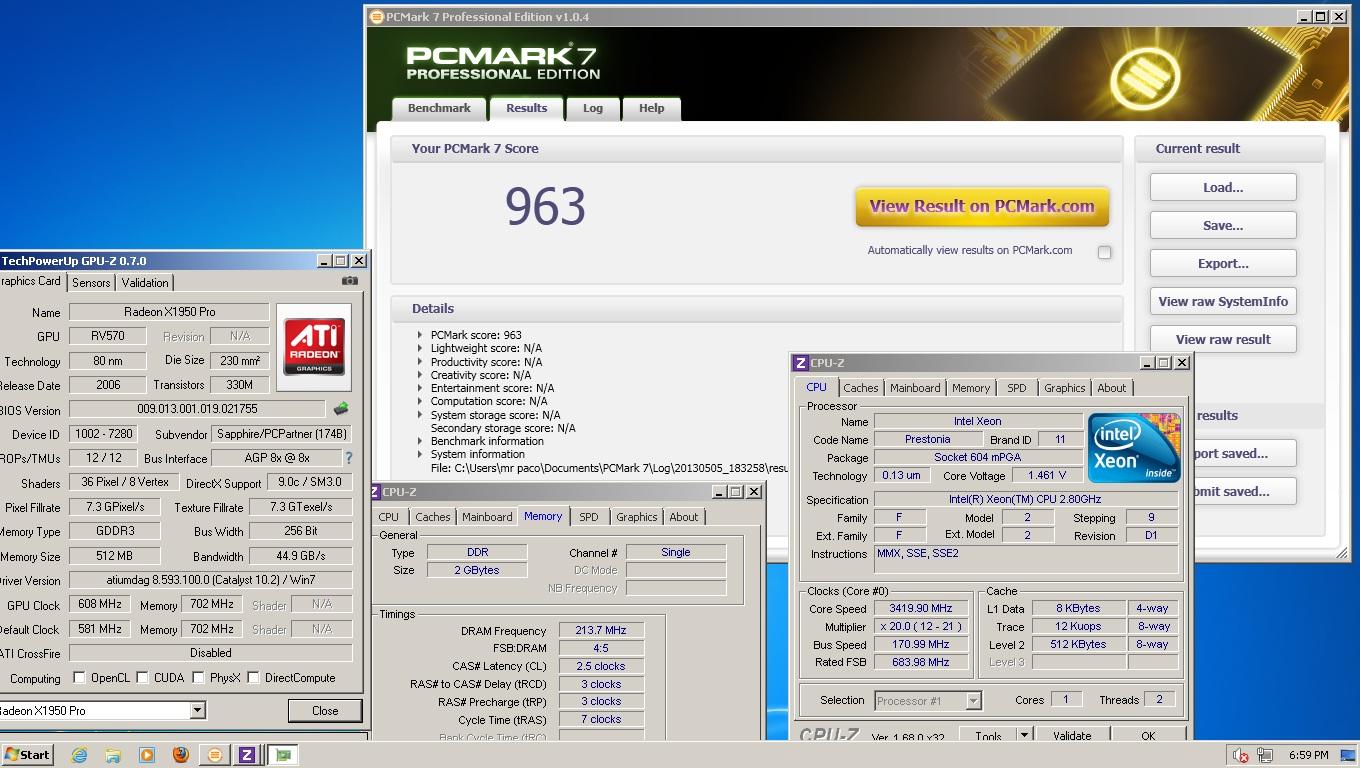The height and width of the screenshot is (768, 1360).
Task: Open About tab in CPU-Z CPU window
Action: click(1111, 388)
